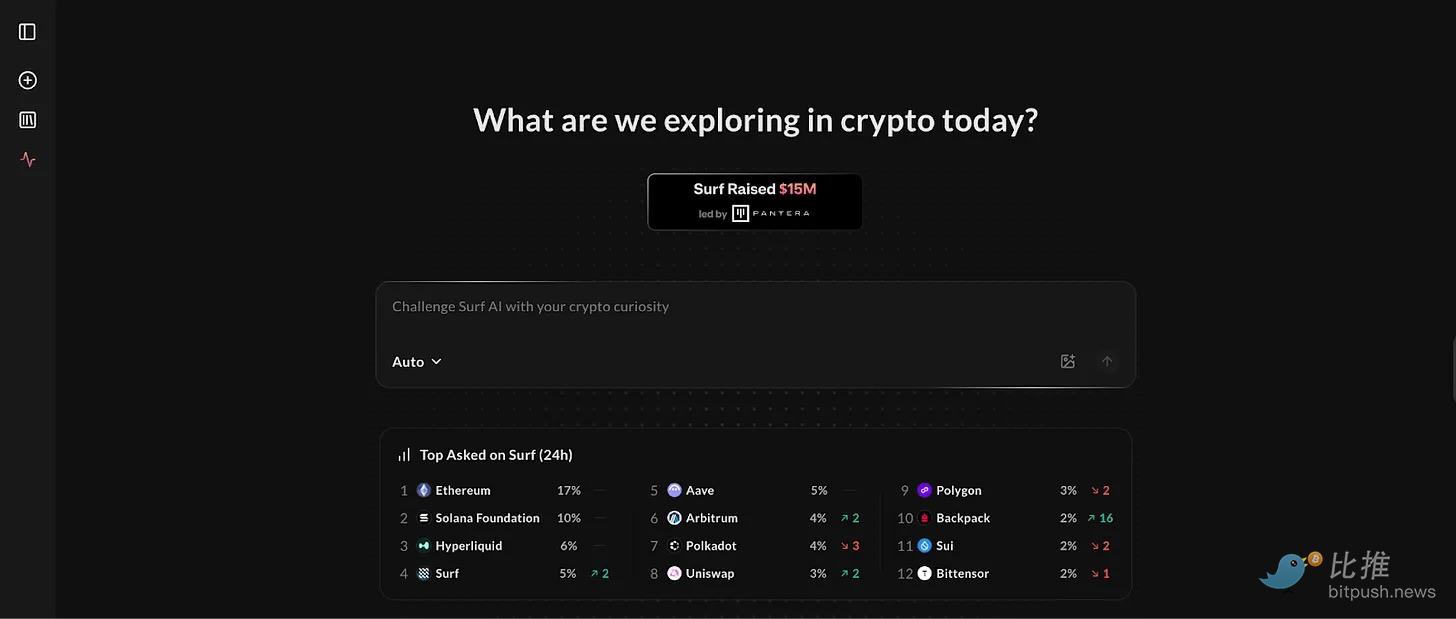This screenshot has height=619, width=1456.
Task: Open the Bittensor trending entry
Action: pos(962,573)
